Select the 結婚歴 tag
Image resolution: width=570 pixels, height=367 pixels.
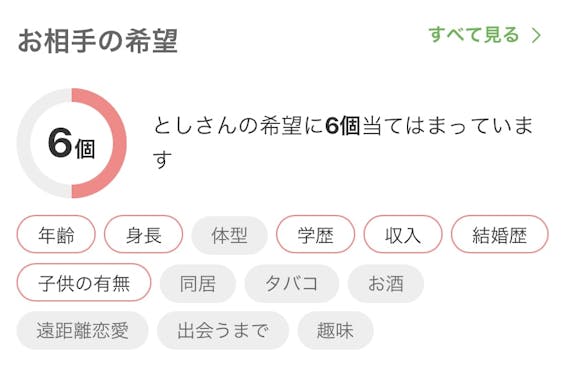pos(499,234)
